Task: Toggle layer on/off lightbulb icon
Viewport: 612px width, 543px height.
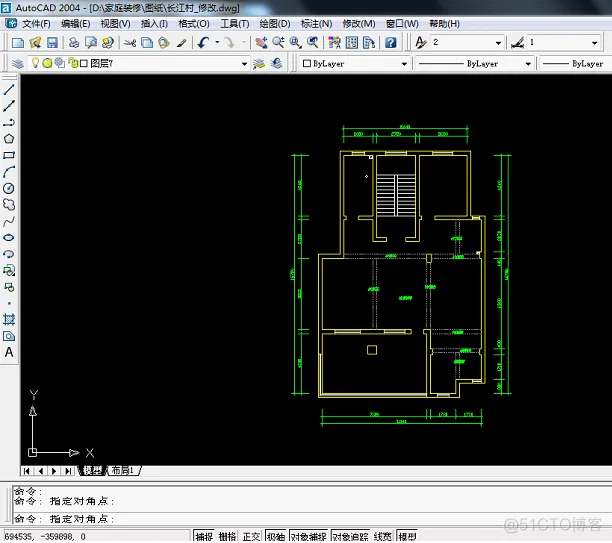Action: [35, 62]
